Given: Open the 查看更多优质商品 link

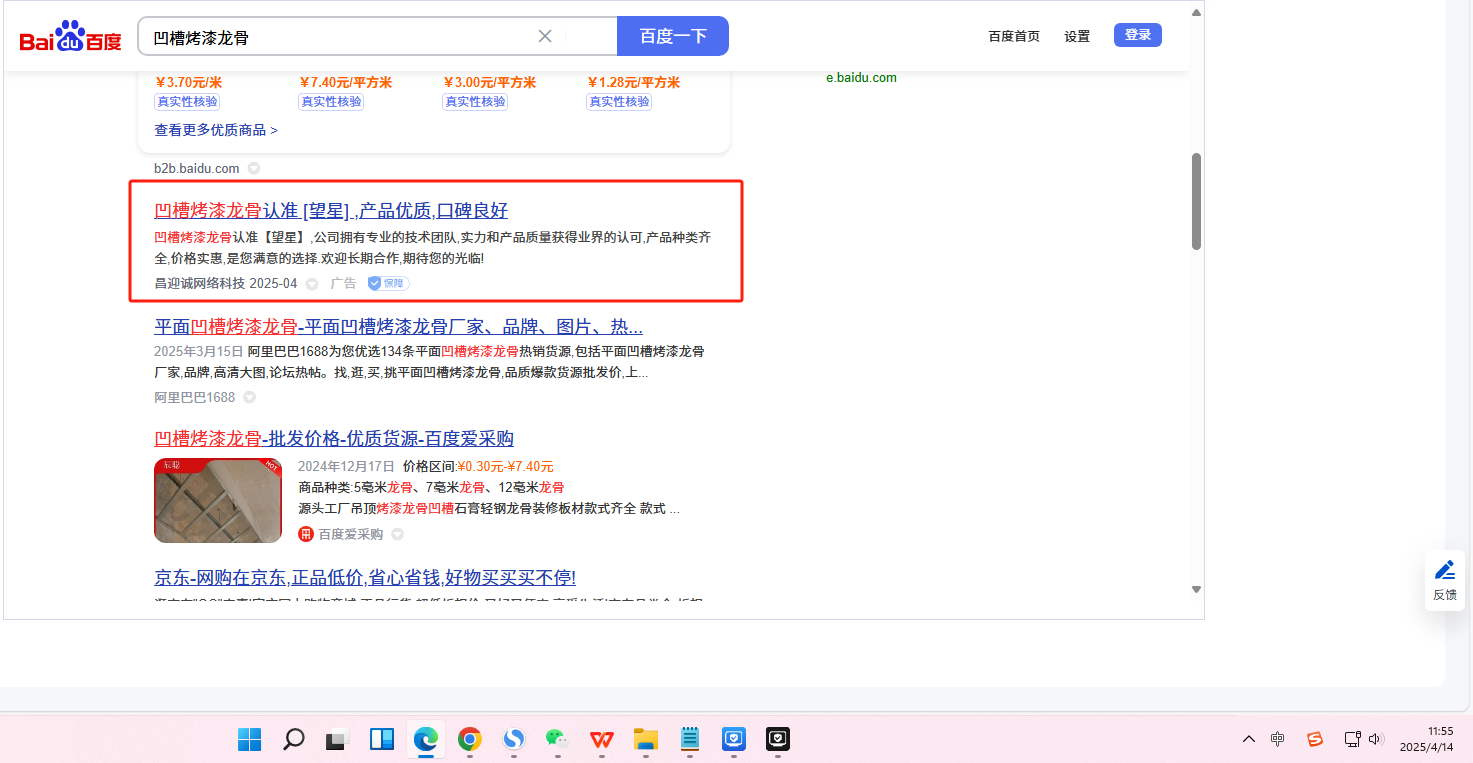Looking at the screenshot, I should tap(216, 130).
